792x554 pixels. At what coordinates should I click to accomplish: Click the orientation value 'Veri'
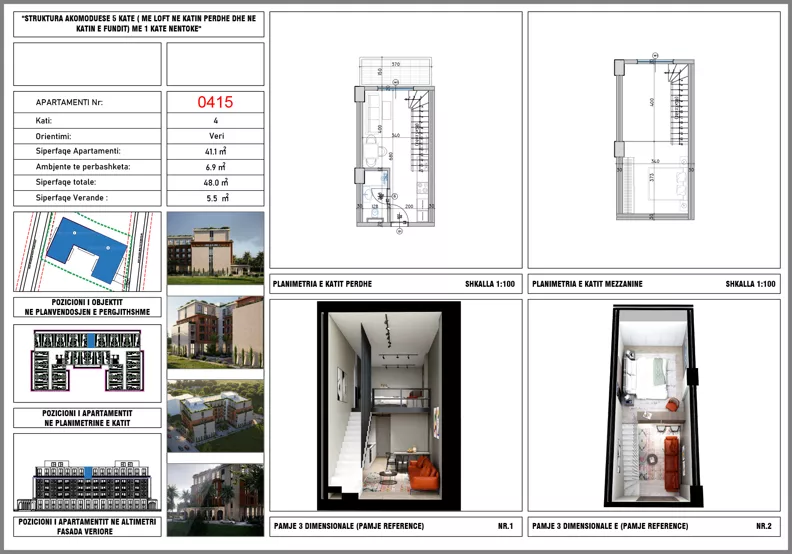pos(216,136)
